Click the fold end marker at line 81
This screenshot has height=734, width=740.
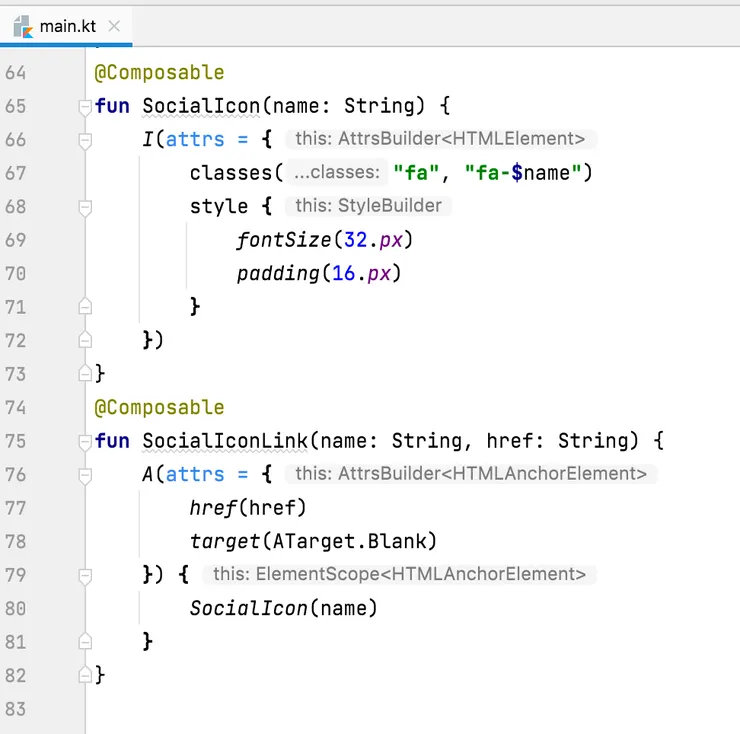(85, 642)
